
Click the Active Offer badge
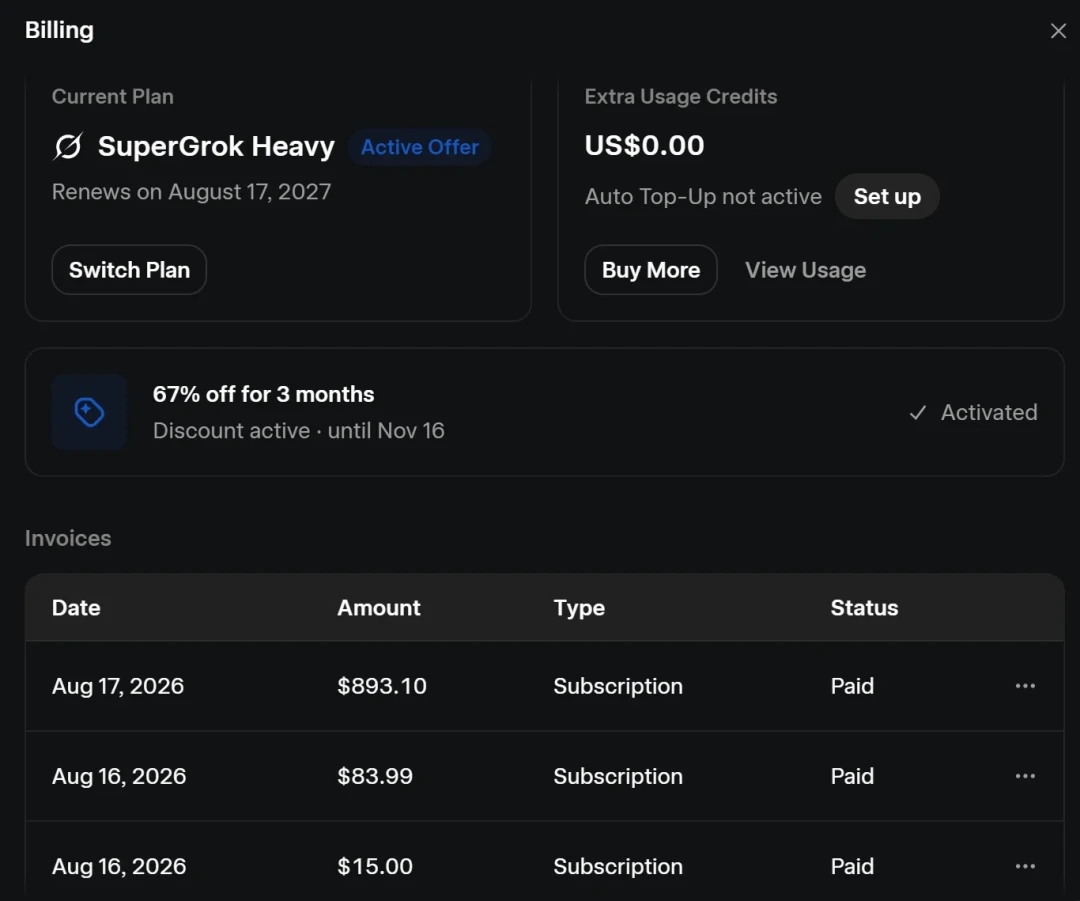point(419,147)
